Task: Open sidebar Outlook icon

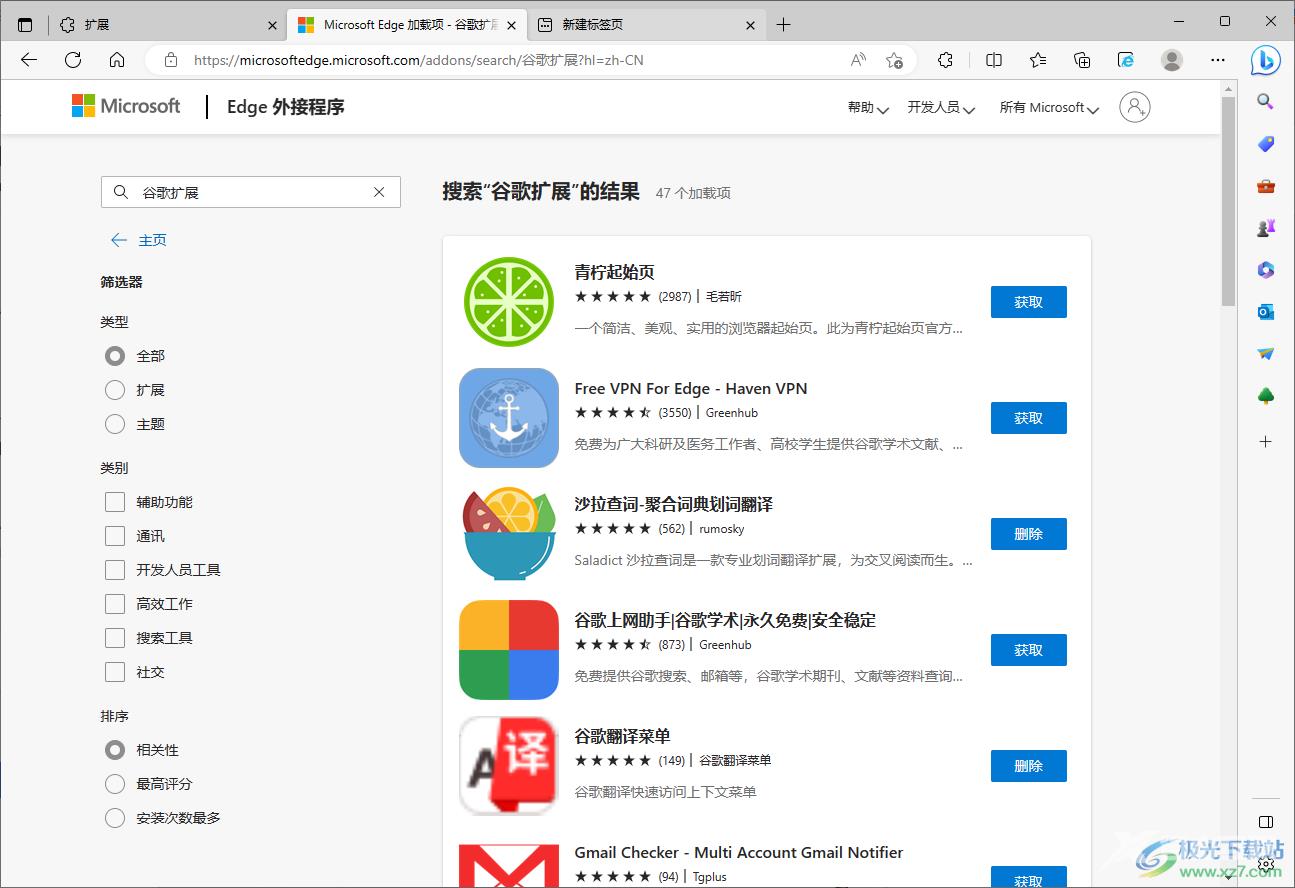Action: [x=1266, y=312]
